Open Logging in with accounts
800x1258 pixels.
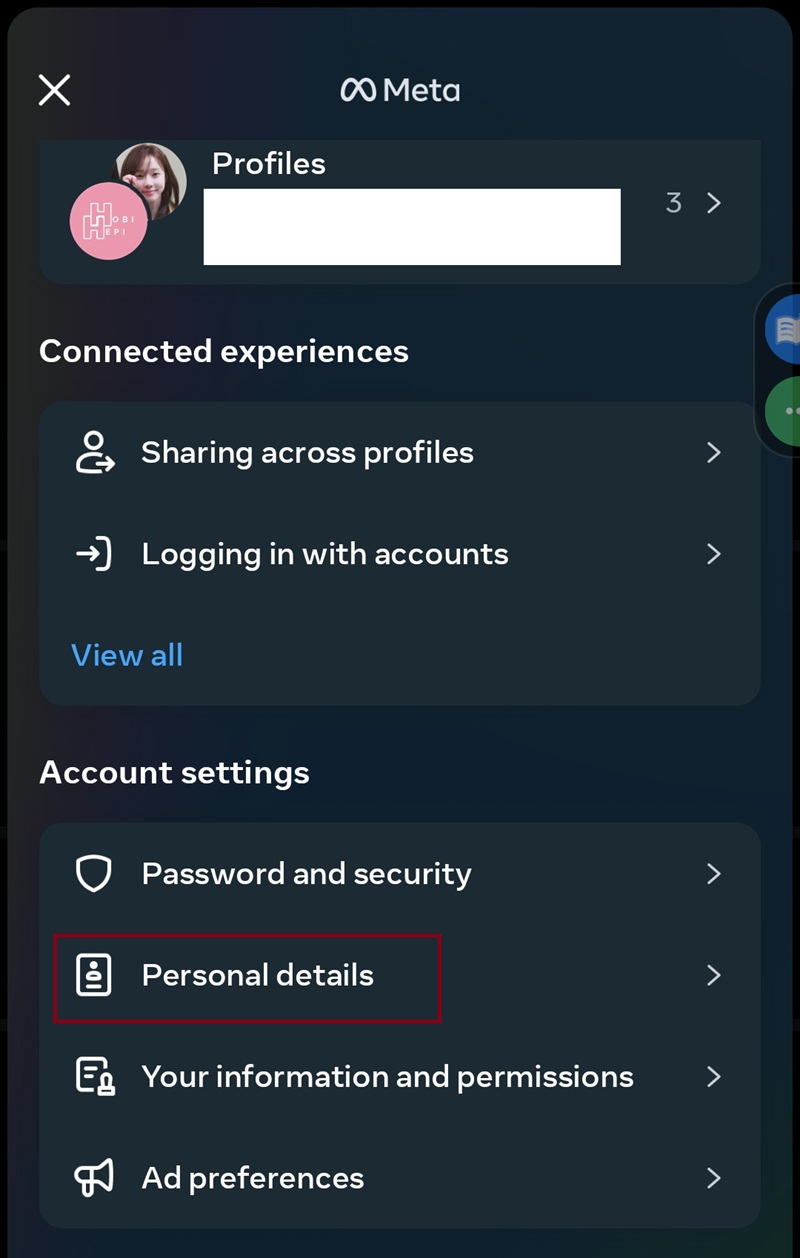pos(325,554)
